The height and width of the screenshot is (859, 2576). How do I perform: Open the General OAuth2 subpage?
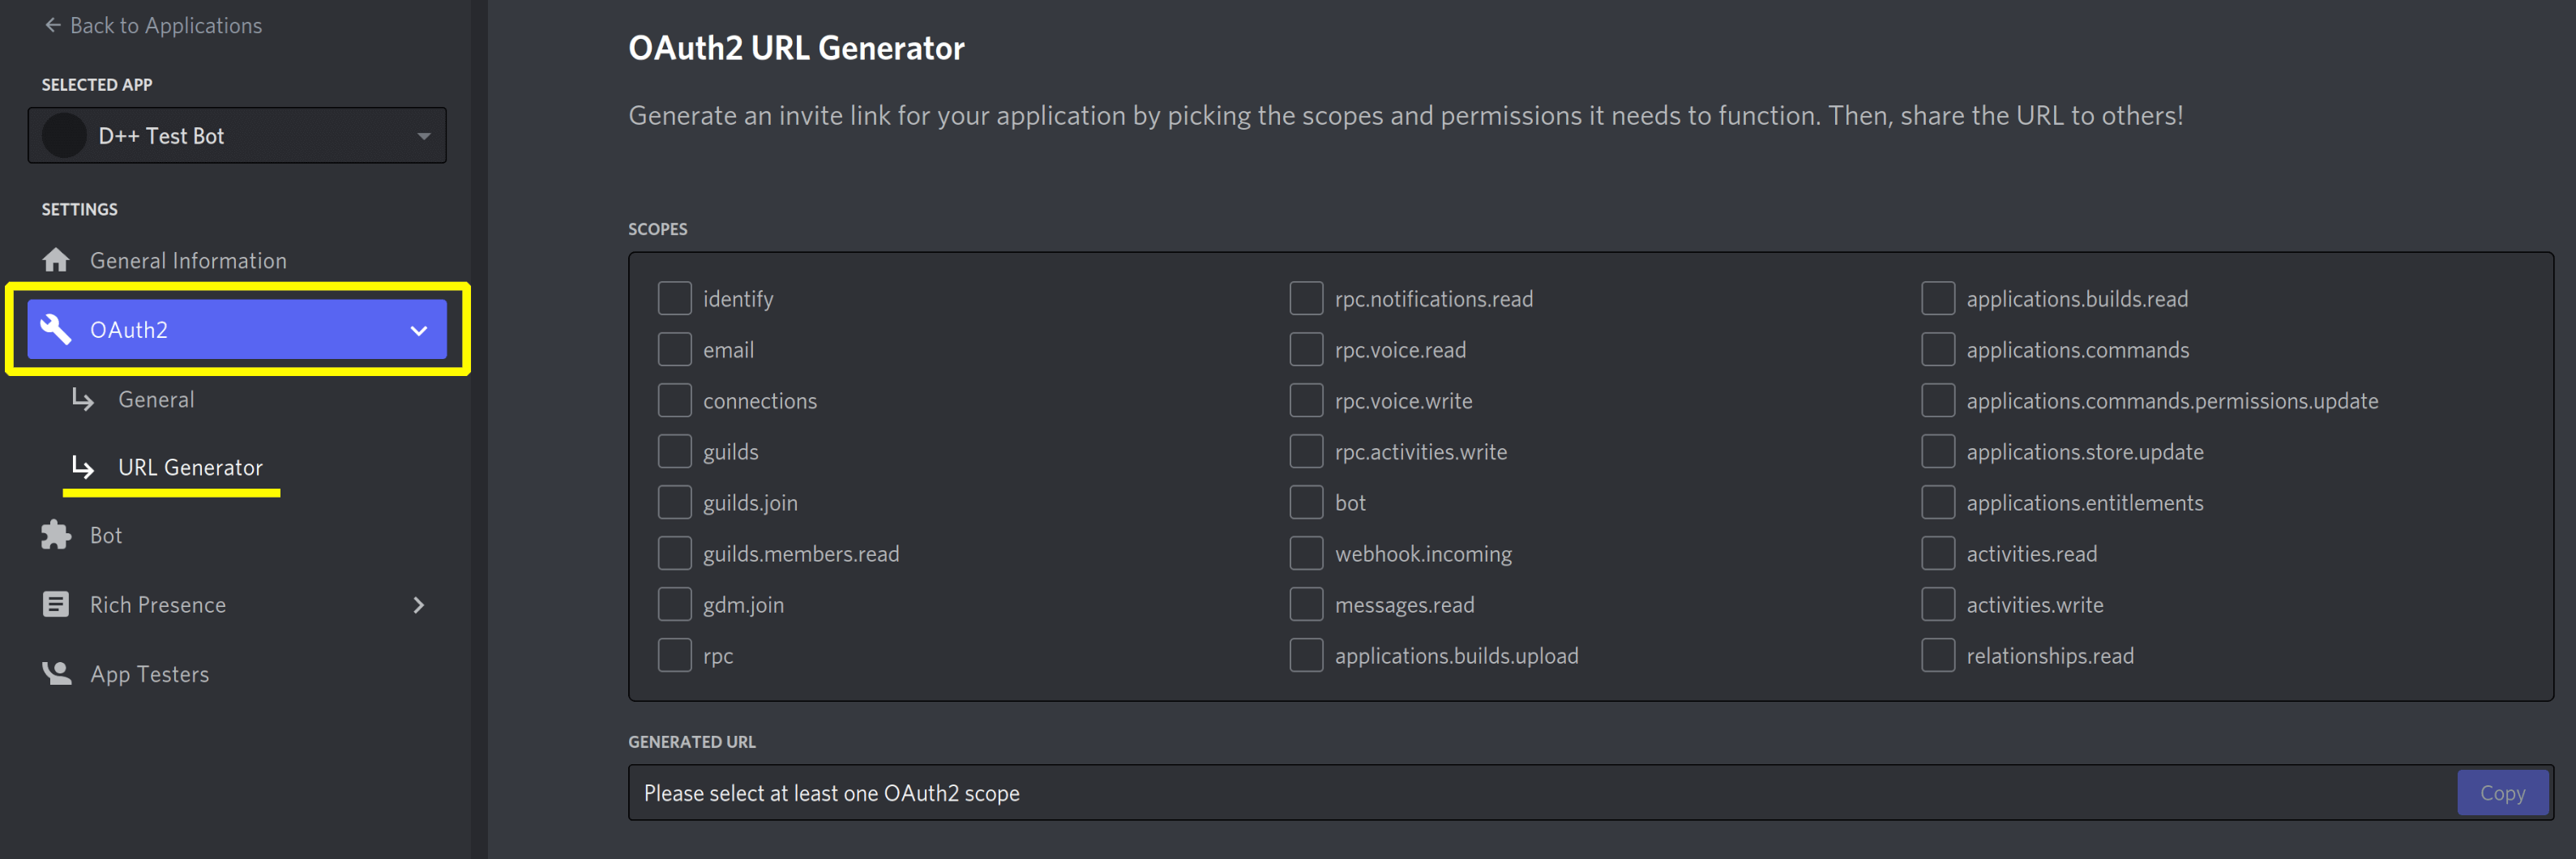tap(156, 399)
